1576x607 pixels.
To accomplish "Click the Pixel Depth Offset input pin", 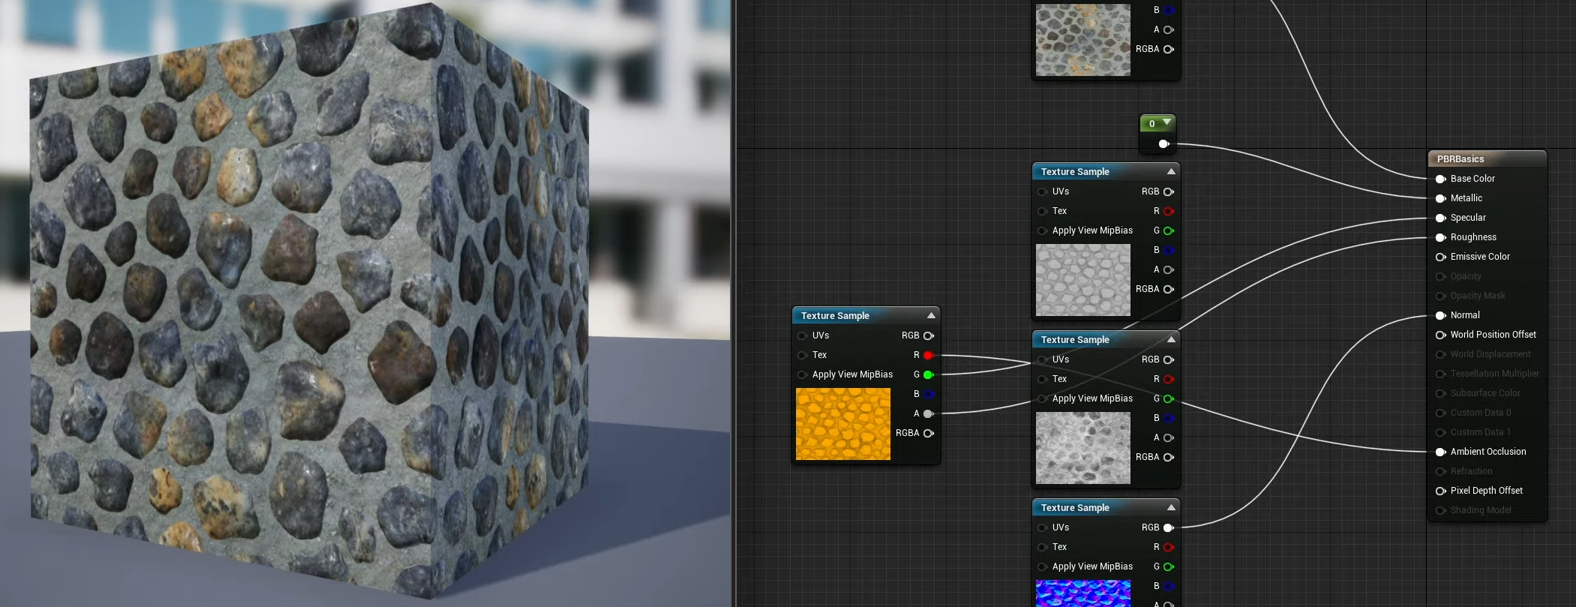I will [x=1441, y=491].
